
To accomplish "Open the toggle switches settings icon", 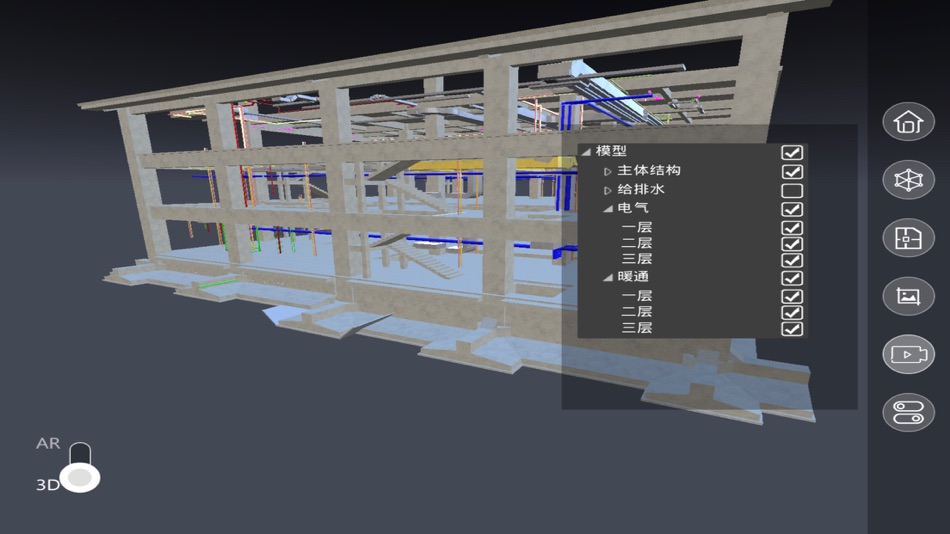I will coord(908,412).
